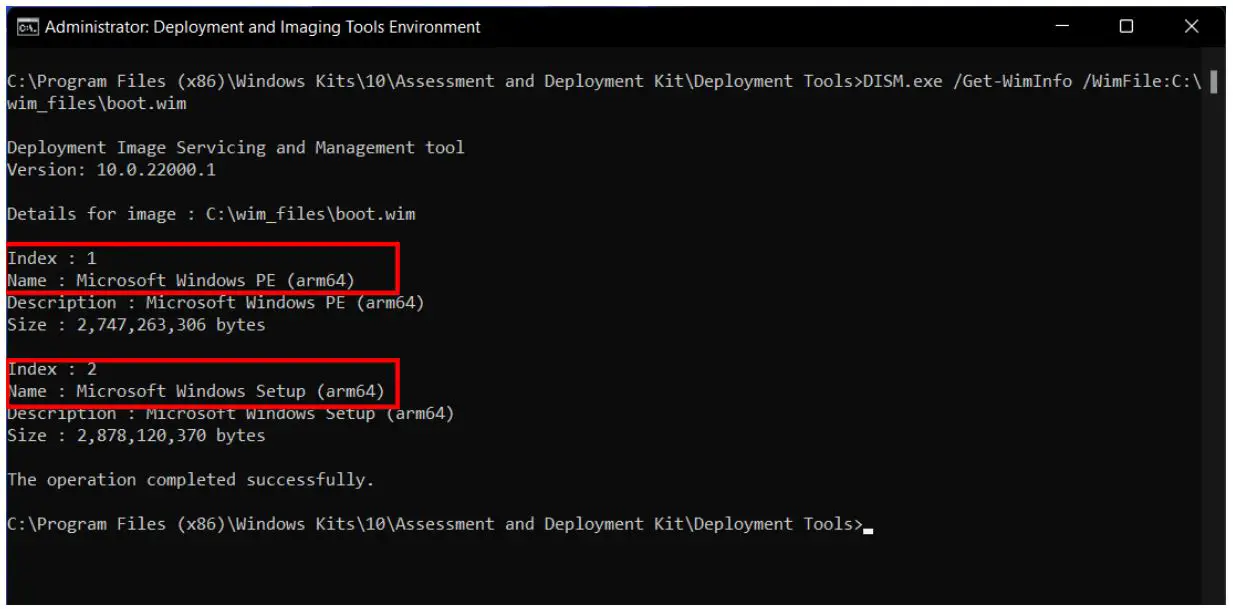Click the size value 2,878,120,370 bytes
The width and height of the screenshot is (1233, 609).
(165, 436)
